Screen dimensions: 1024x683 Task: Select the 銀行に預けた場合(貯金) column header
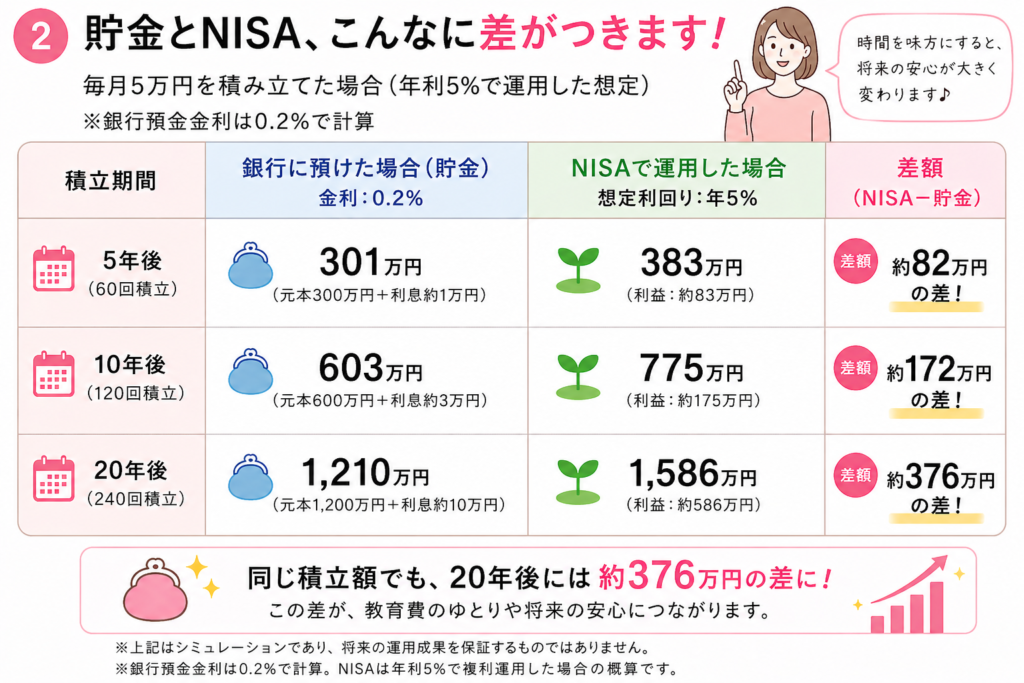point(366,180)
